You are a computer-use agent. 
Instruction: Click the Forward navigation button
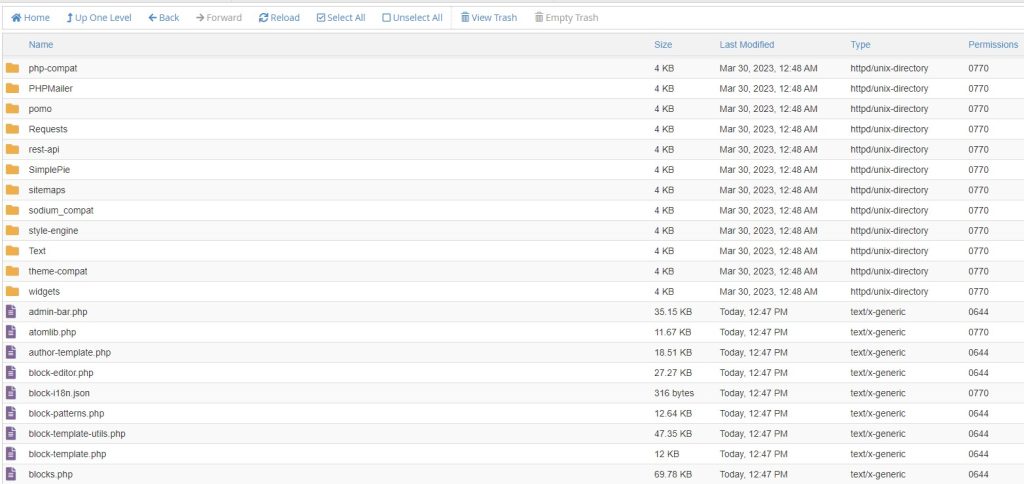point(219,18)
